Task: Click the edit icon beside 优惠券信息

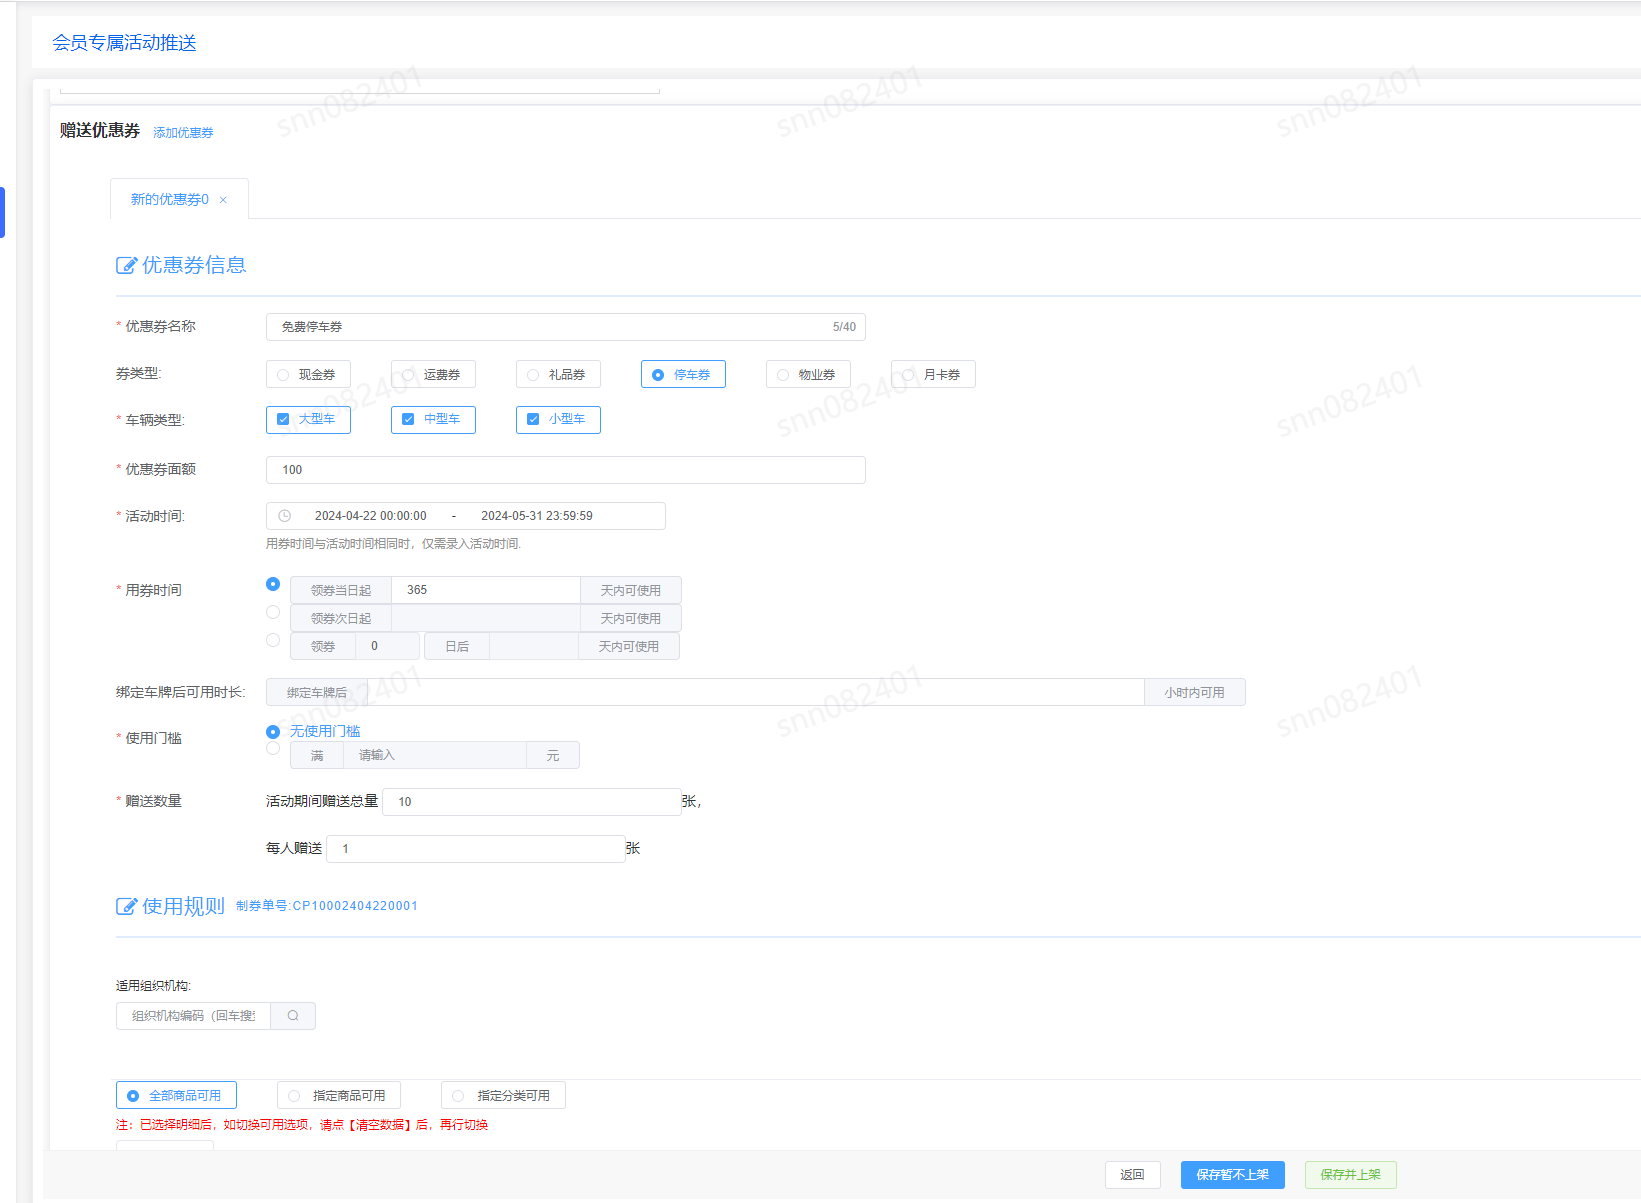Action: coord(126,265)
